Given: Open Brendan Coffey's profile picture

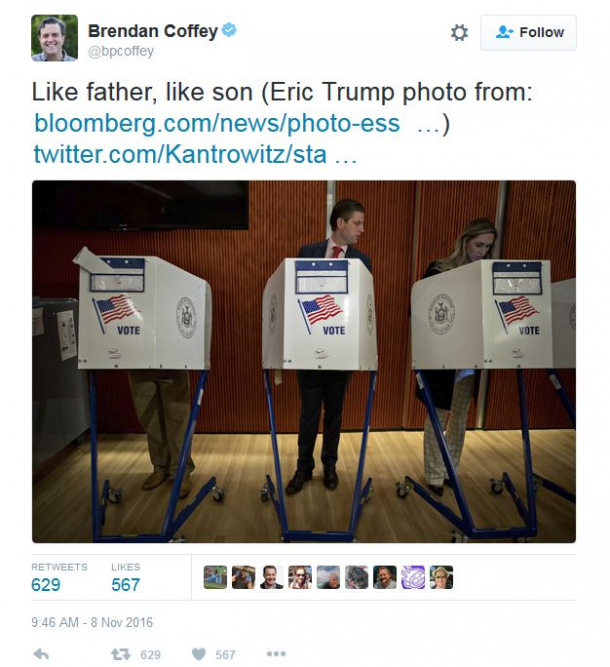Looking at the screenshot, I should (x=54, y=38).
